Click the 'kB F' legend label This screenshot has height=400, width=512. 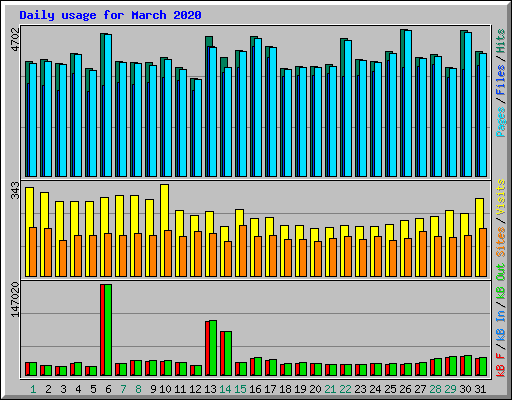(x=500, y=365)
